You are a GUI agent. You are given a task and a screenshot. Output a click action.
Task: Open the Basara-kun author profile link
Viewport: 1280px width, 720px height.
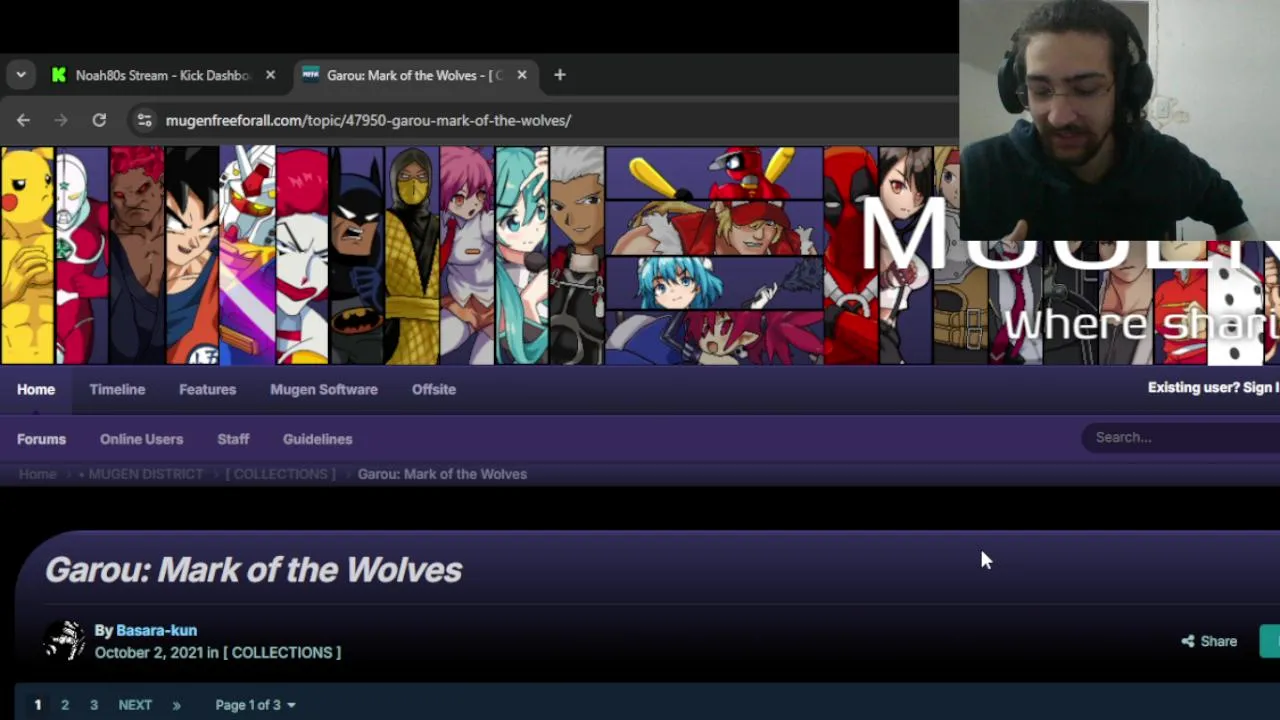pyautogui.click(x=156, y=630)
